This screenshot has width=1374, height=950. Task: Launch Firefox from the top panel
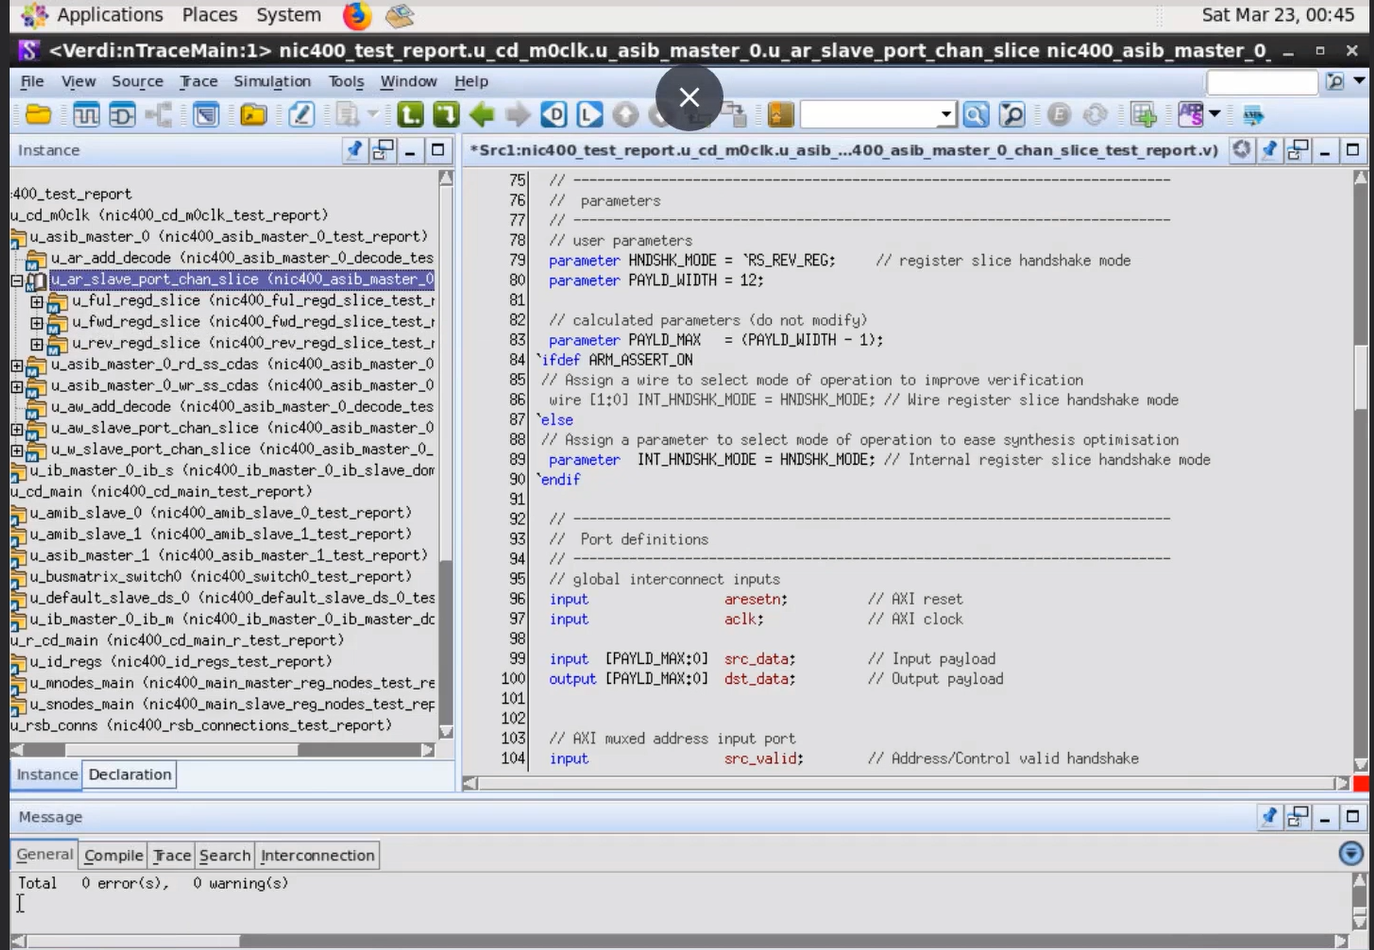click(357, 15)
